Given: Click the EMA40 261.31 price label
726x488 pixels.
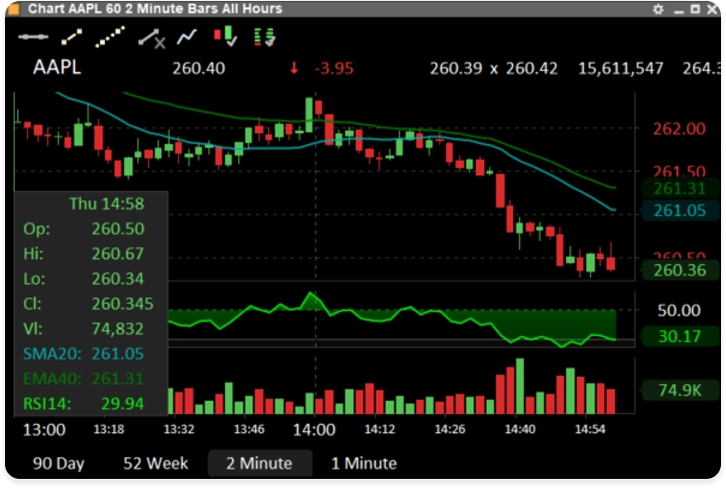Looking at the screenshot, I should [680, 189].
